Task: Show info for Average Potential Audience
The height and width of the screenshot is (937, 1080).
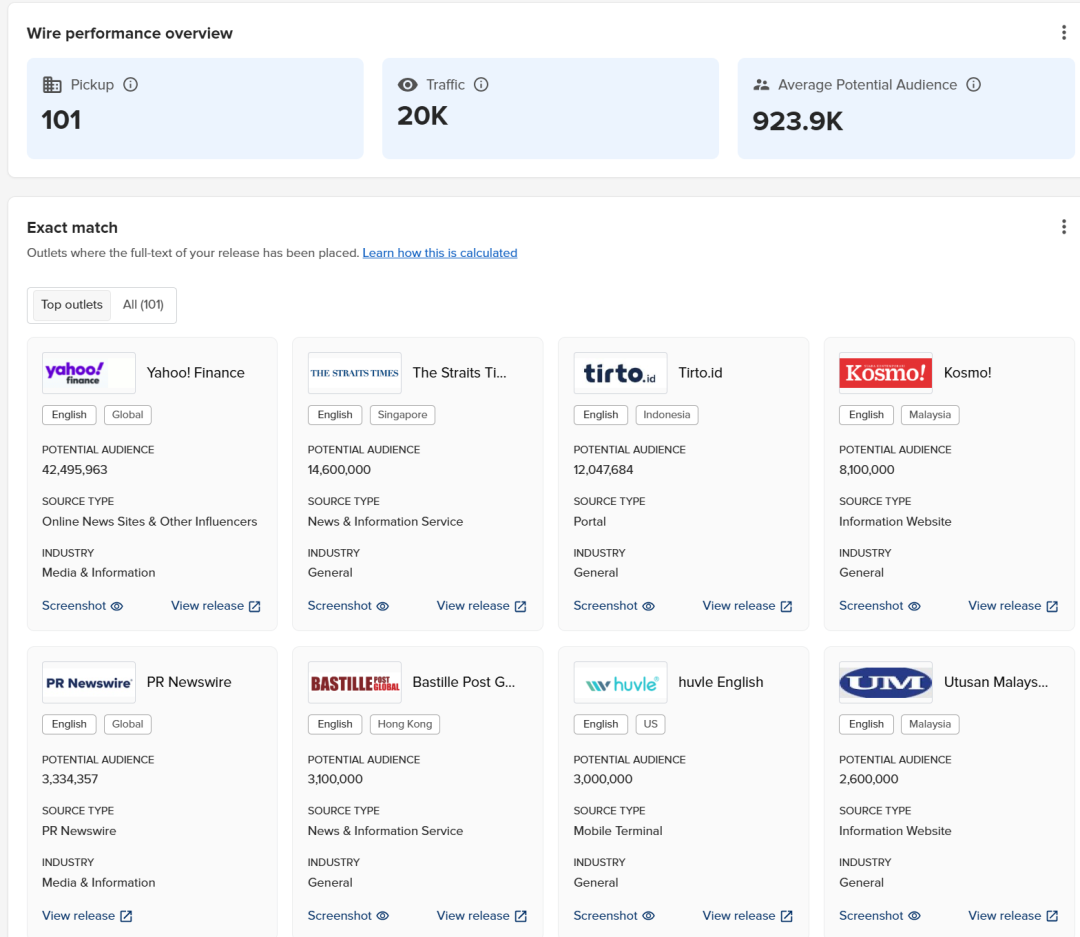Action: pyautogui.click(x=973, y=85)
